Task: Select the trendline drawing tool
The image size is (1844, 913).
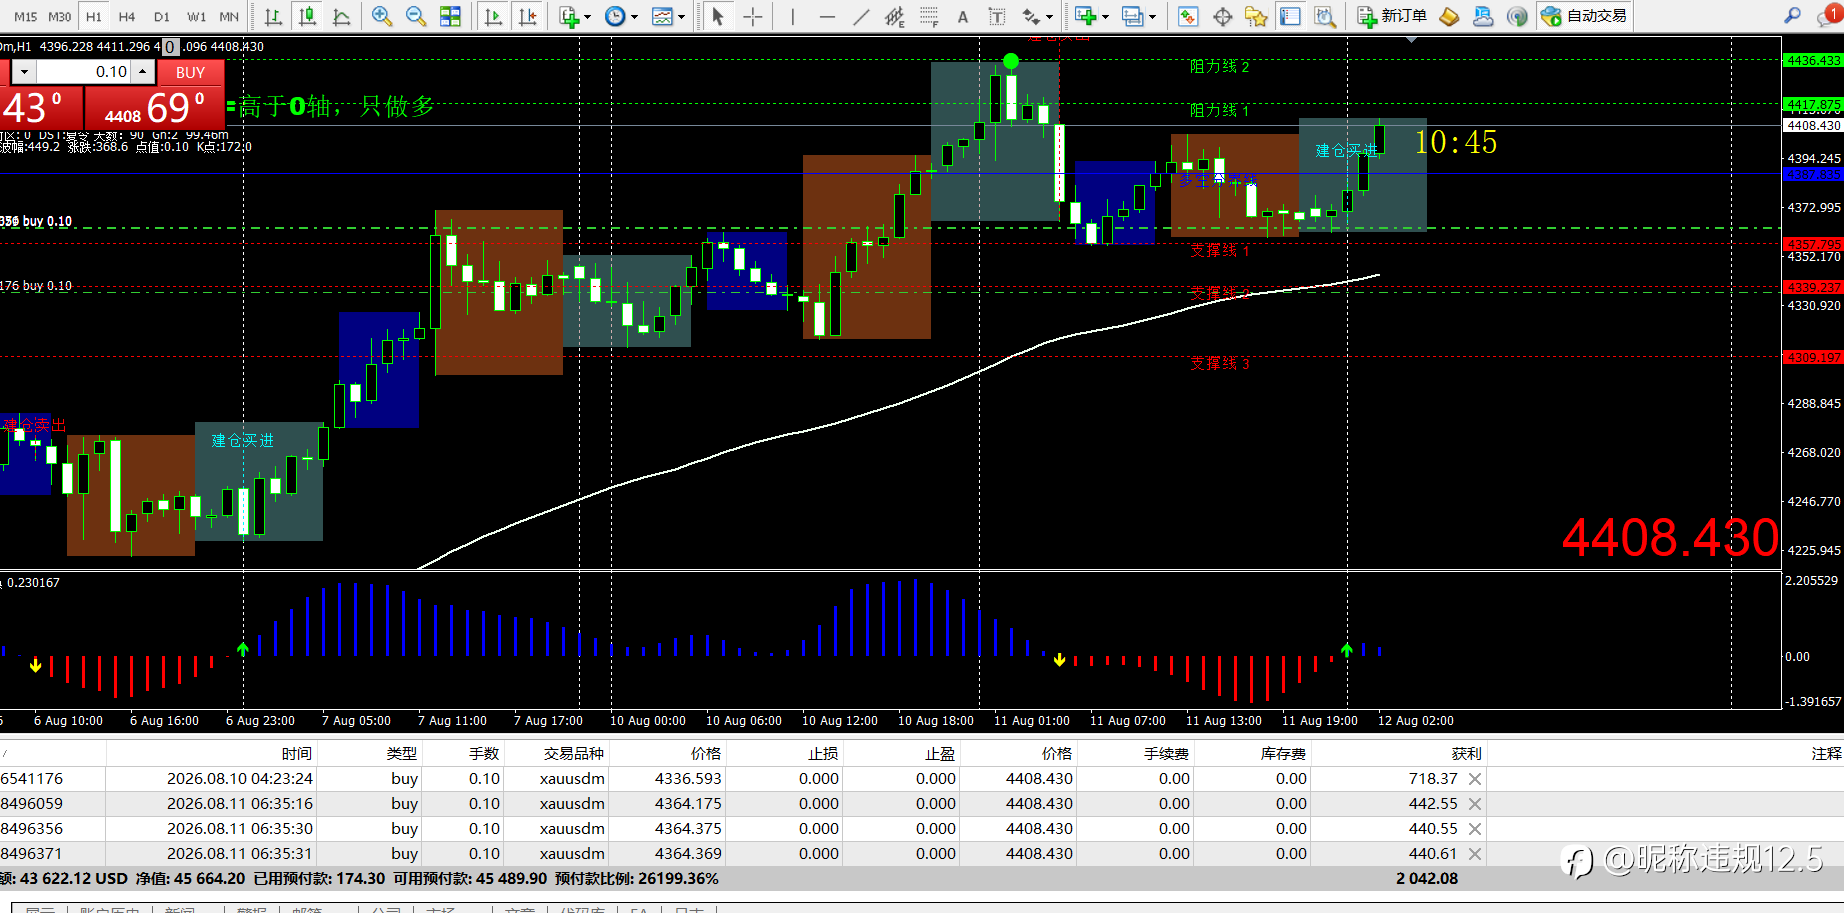Action: pos(860,16)
